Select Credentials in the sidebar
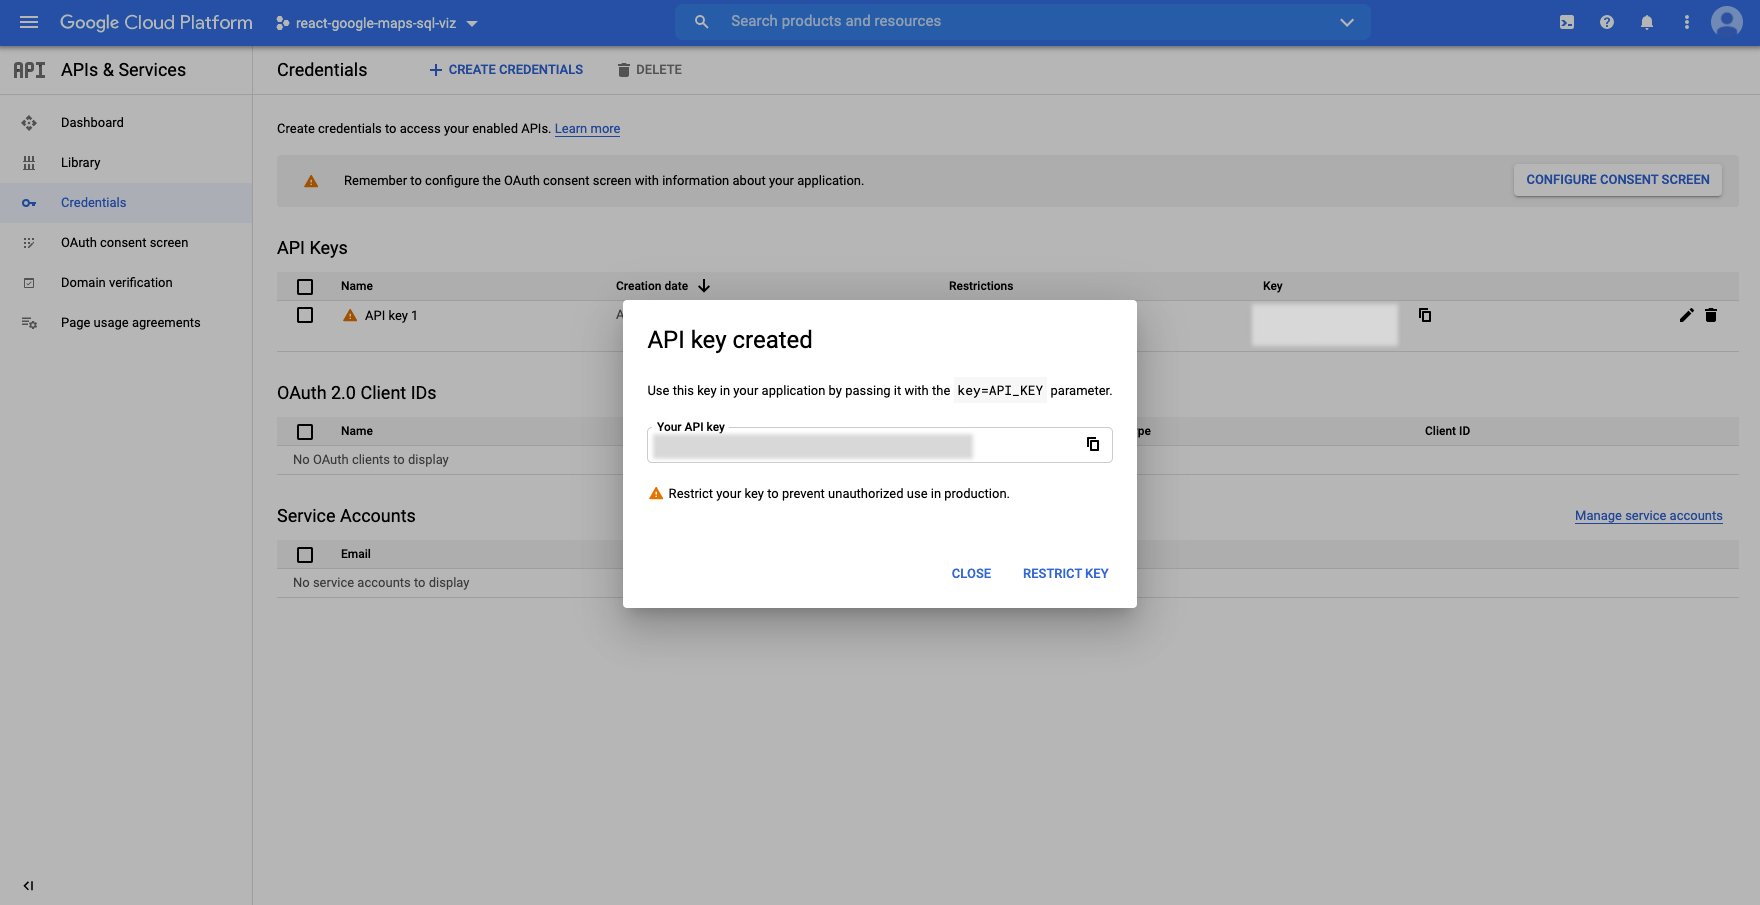This screenshot has height=905, width=1760. (x=126, y=203)
